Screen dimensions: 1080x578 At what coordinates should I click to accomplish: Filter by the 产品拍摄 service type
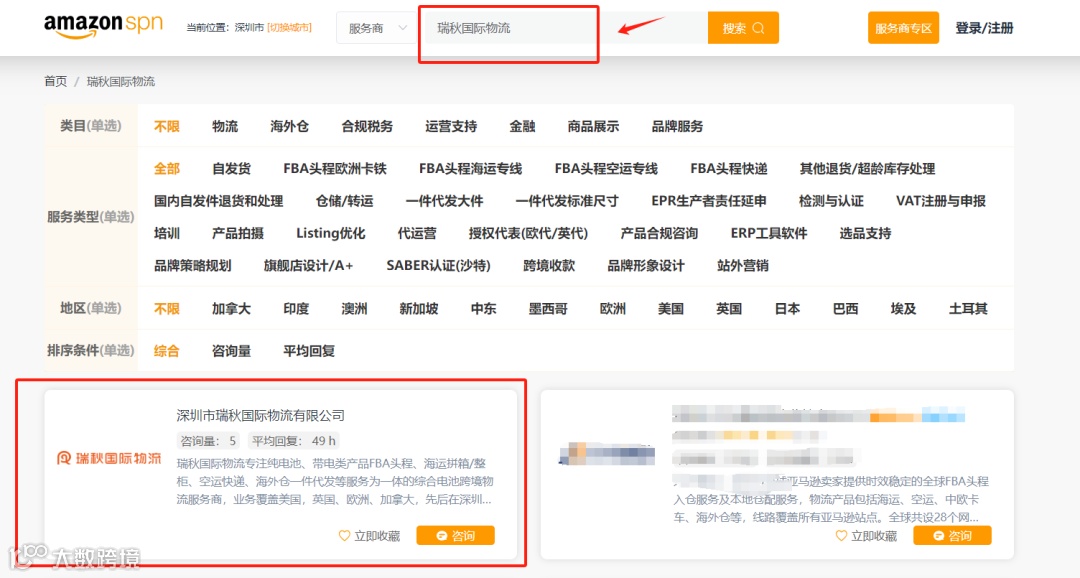[x=238, y=233]
